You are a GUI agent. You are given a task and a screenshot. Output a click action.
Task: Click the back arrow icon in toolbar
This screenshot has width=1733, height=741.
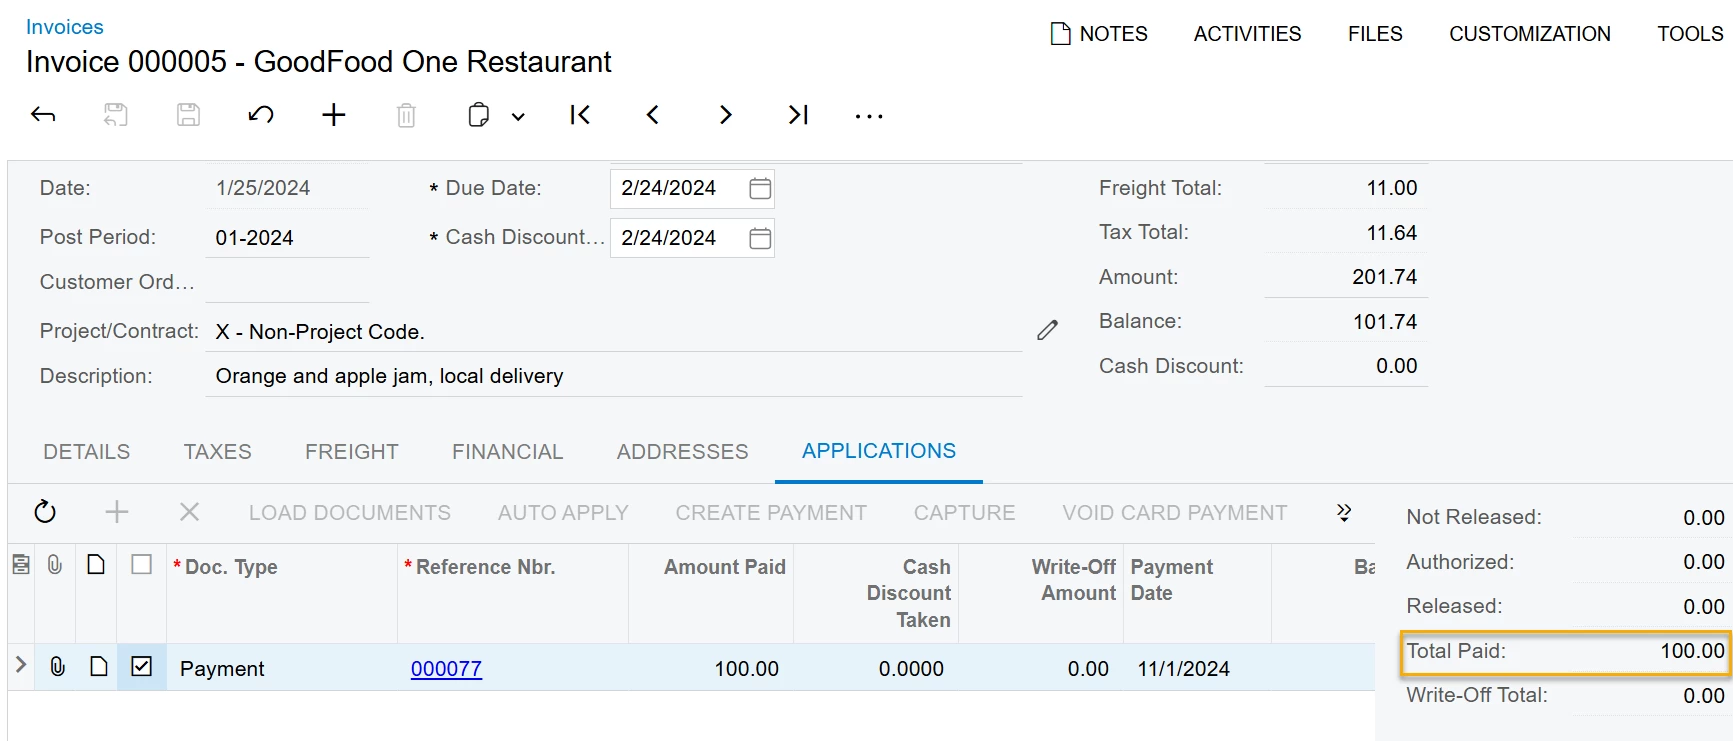(x=43, y=115)
